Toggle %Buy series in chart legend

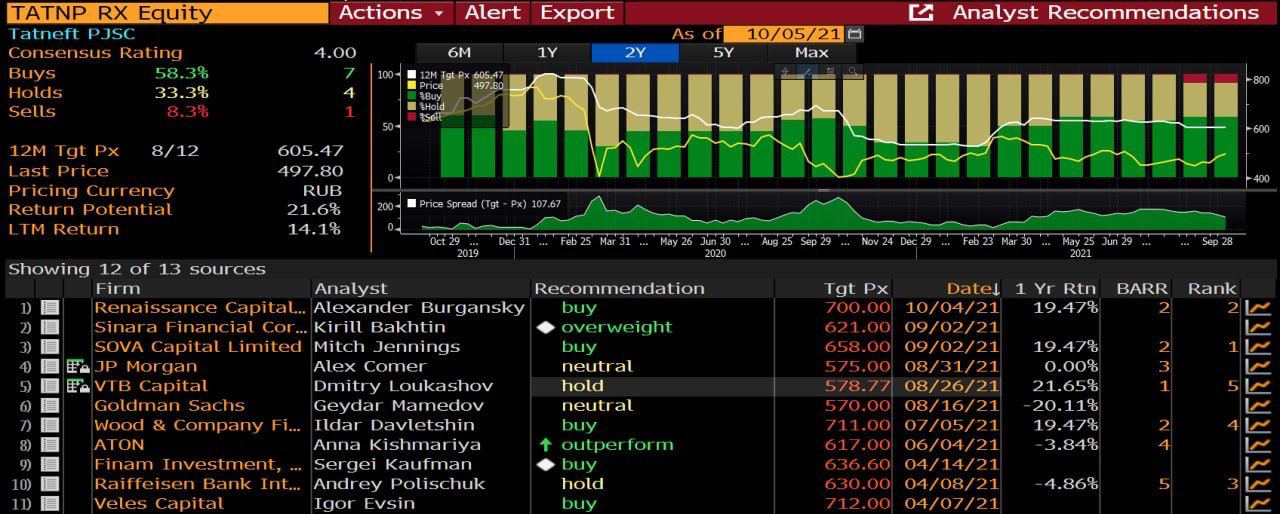click(x=426, y=96)
